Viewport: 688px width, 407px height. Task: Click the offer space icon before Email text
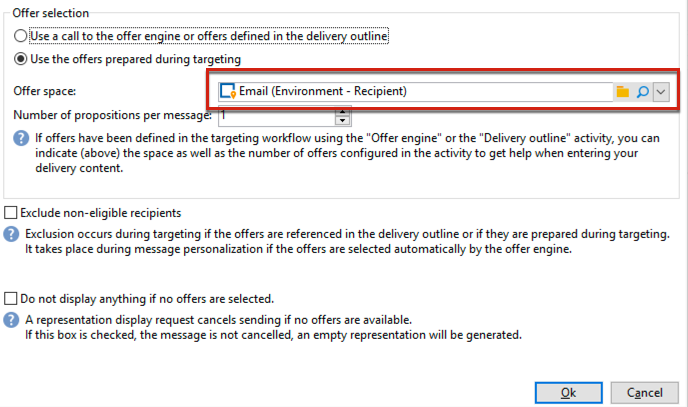click(227, 91)
